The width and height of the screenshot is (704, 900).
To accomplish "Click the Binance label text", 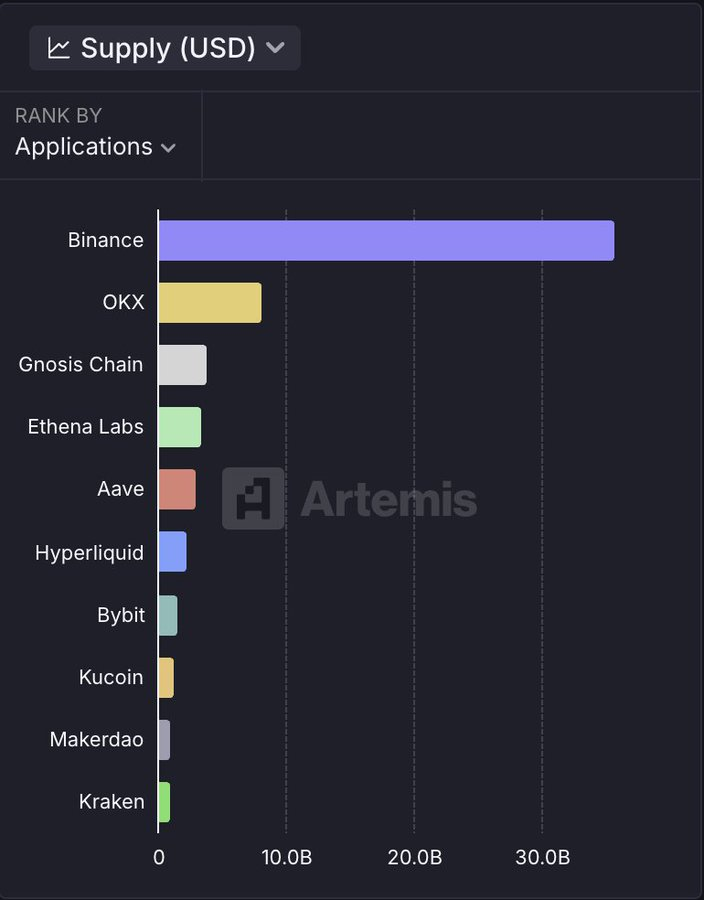I will (x=105, y=240).
